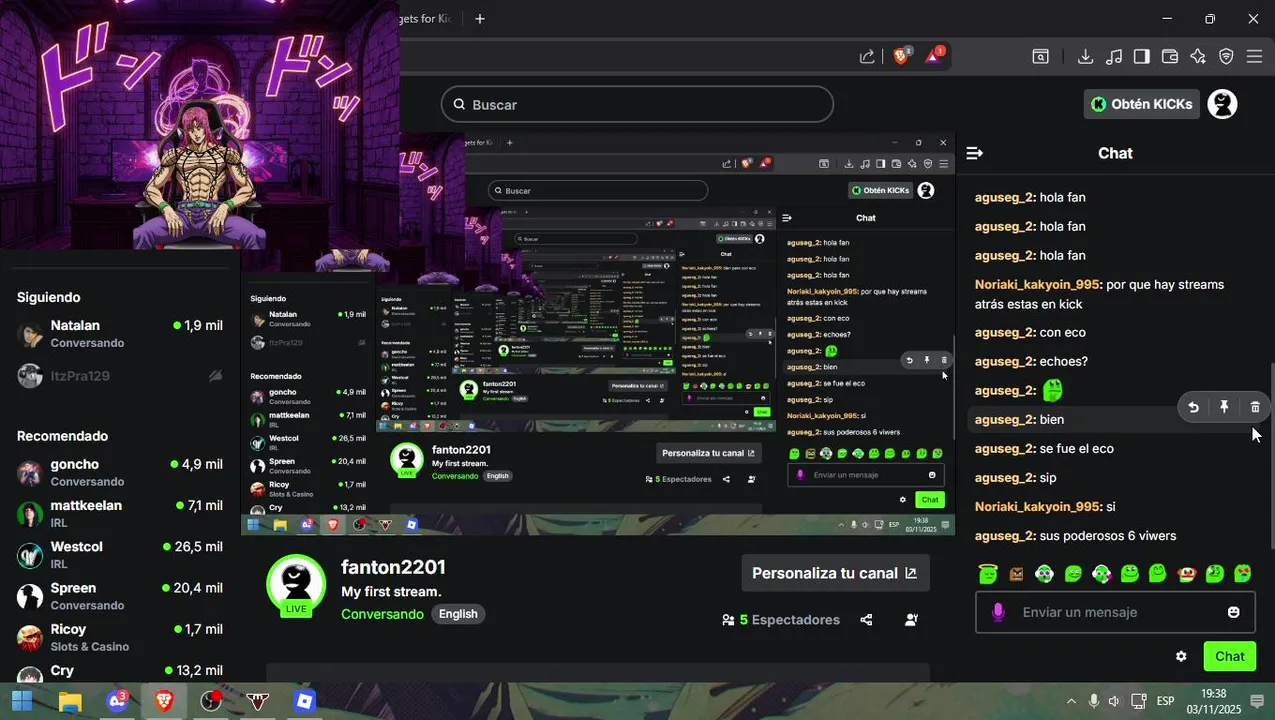This screenshot has width=1275, height=720.
Task: Open the Leo AI sparkle icon
Action: 1198,57
